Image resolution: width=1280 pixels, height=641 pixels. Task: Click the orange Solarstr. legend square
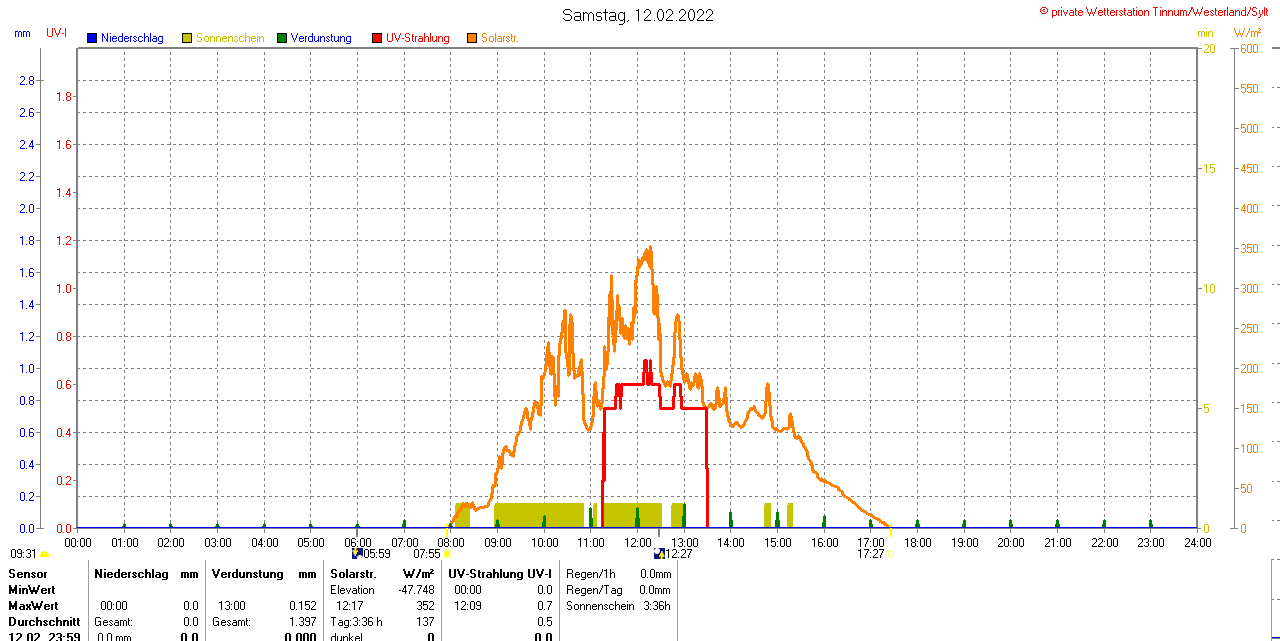point(472,38)
